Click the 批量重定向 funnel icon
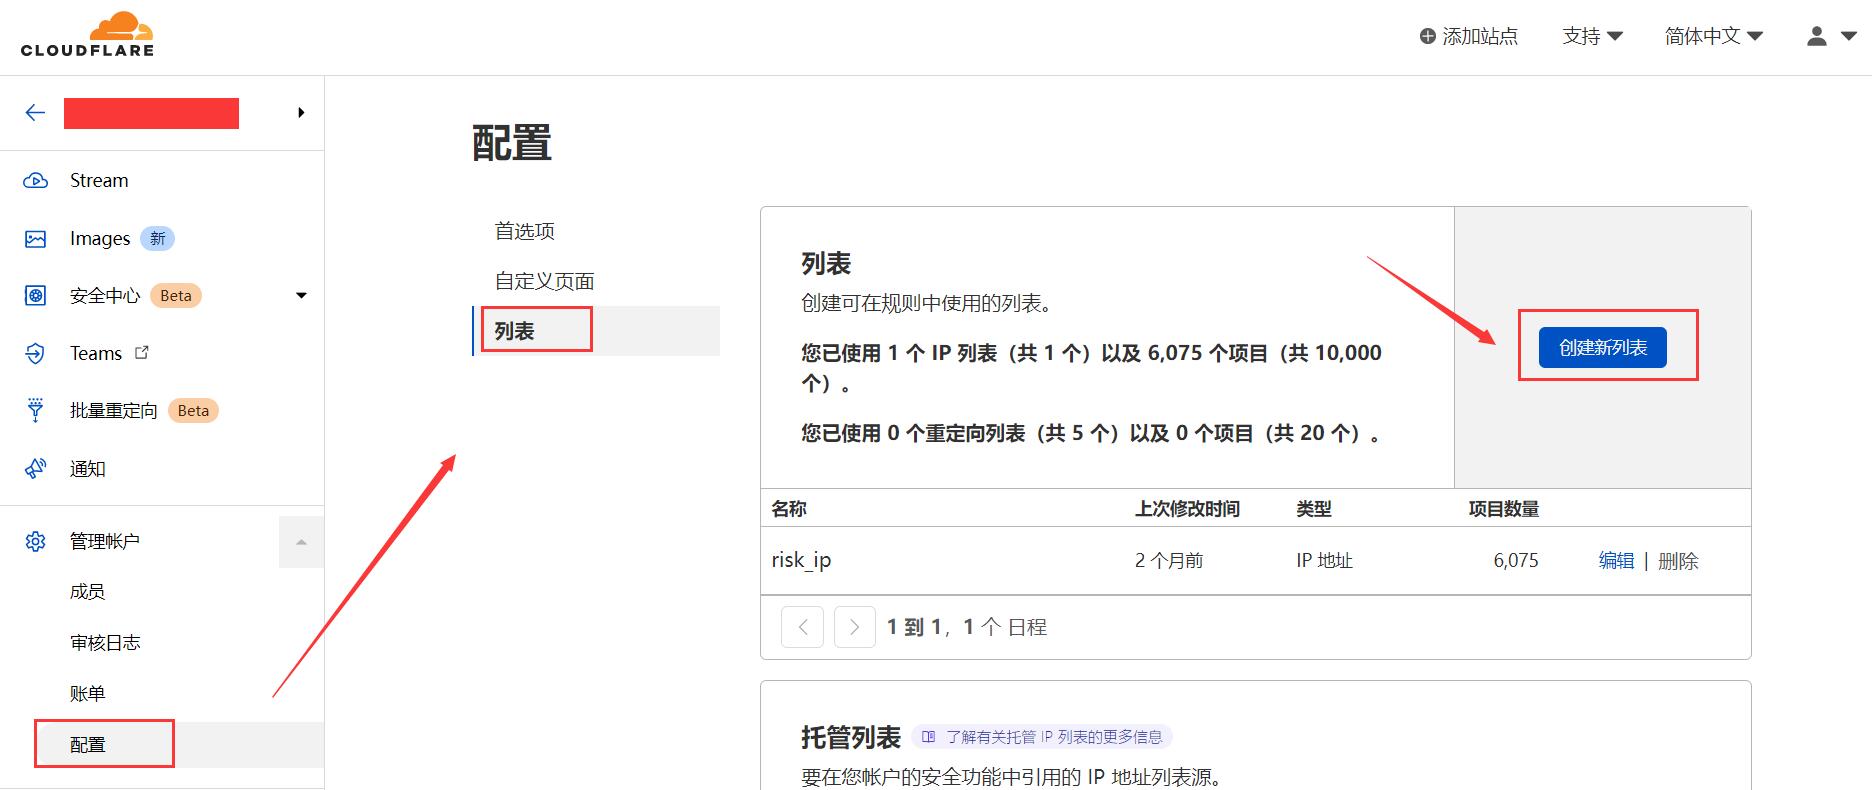Viewport: 1872px width, 790px height. (35, 410)
